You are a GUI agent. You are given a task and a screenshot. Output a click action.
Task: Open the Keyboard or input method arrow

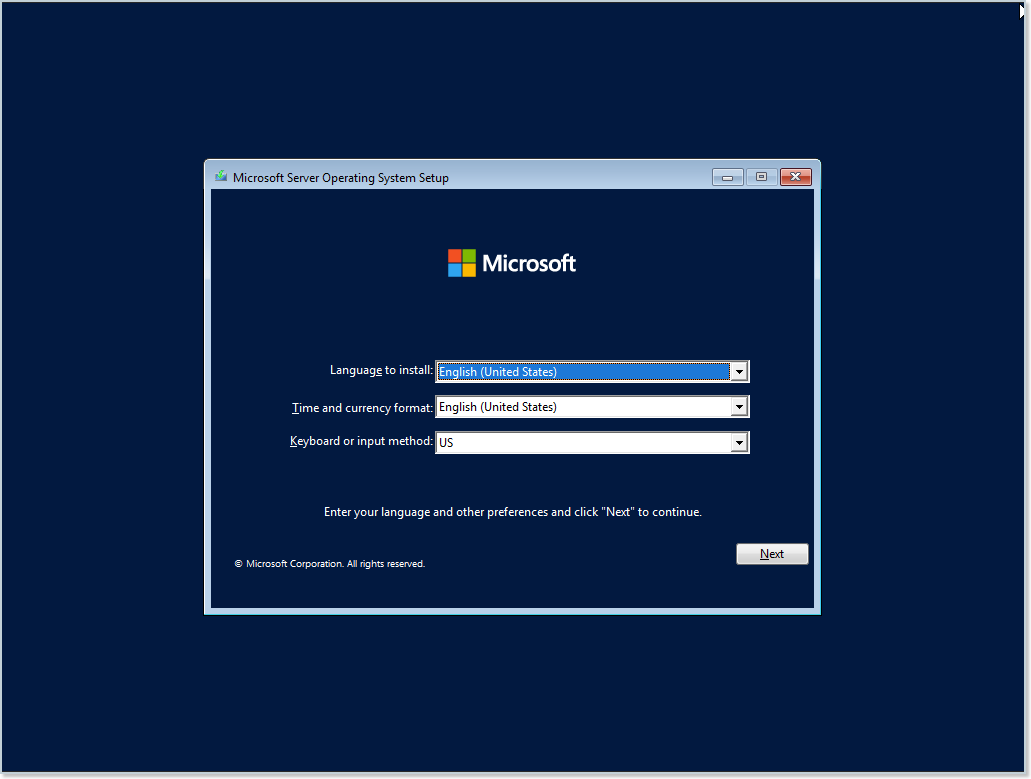(739, 443)
